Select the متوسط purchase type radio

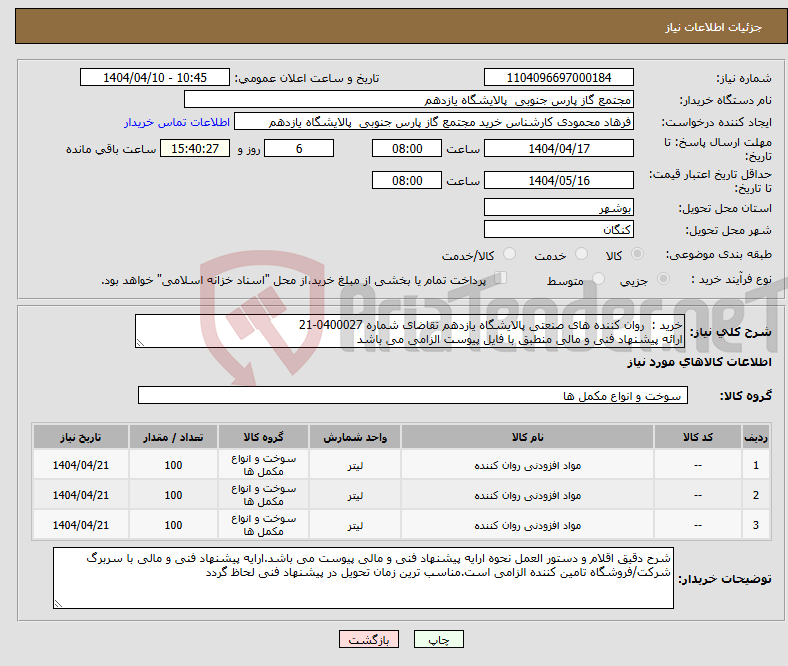click(x=598, y=278)
